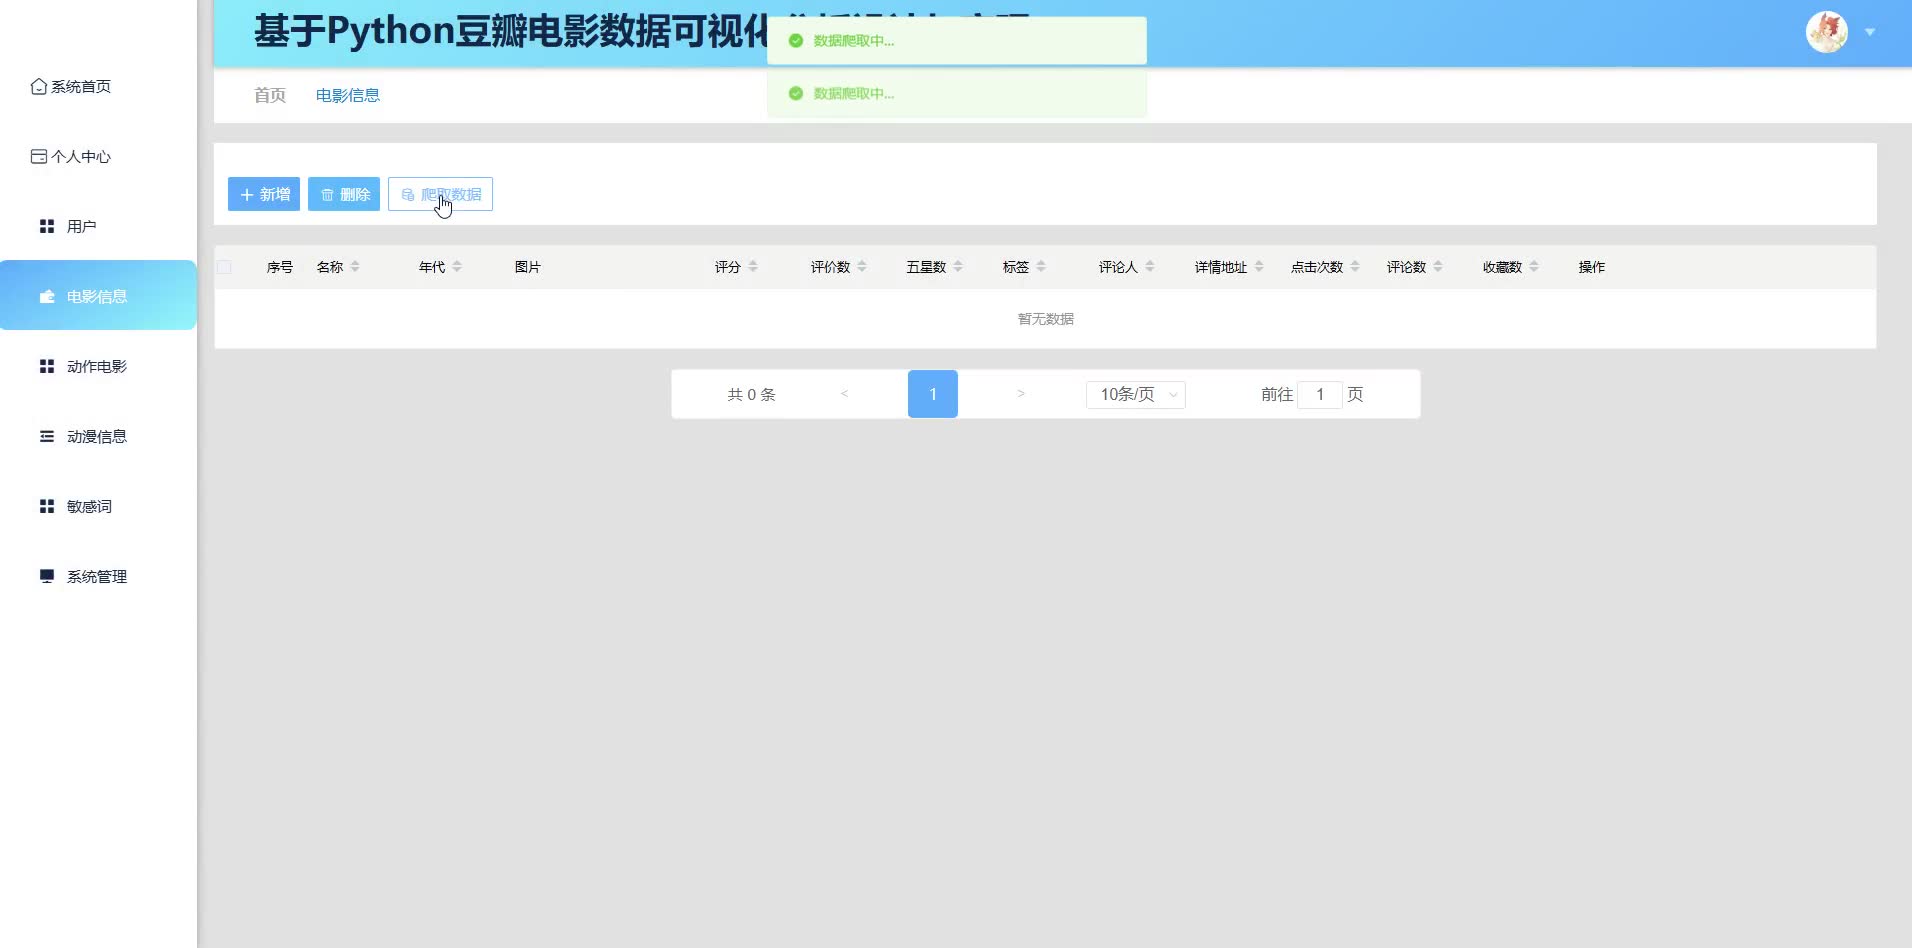Viewport: 1912px width, 948px height.
Task: Click the first 数据爬取中 success check icon
Action: (796, 41)
